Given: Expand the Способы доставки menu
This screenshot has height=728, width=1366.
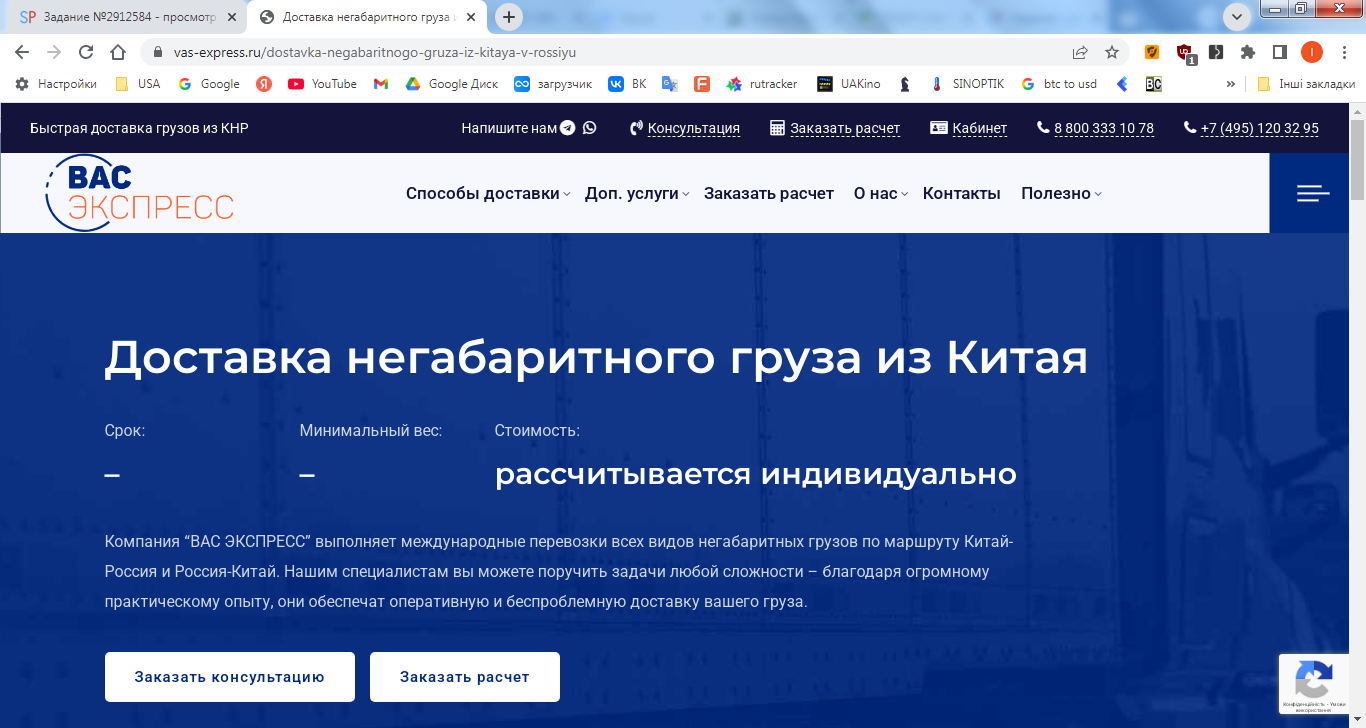Looking at the screenshot, I should click(x=488, y=194).
